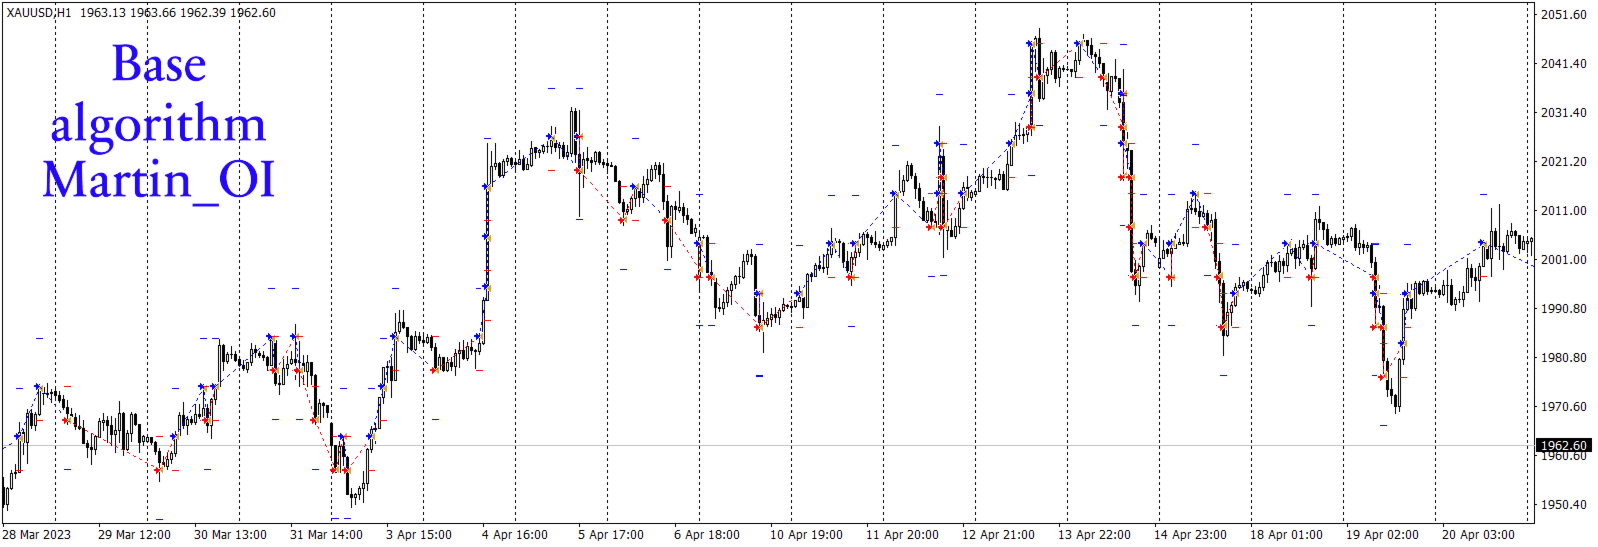Click price scale value 1980.80
This screenshot has height=547, width=1598.
coord(1563,358)
